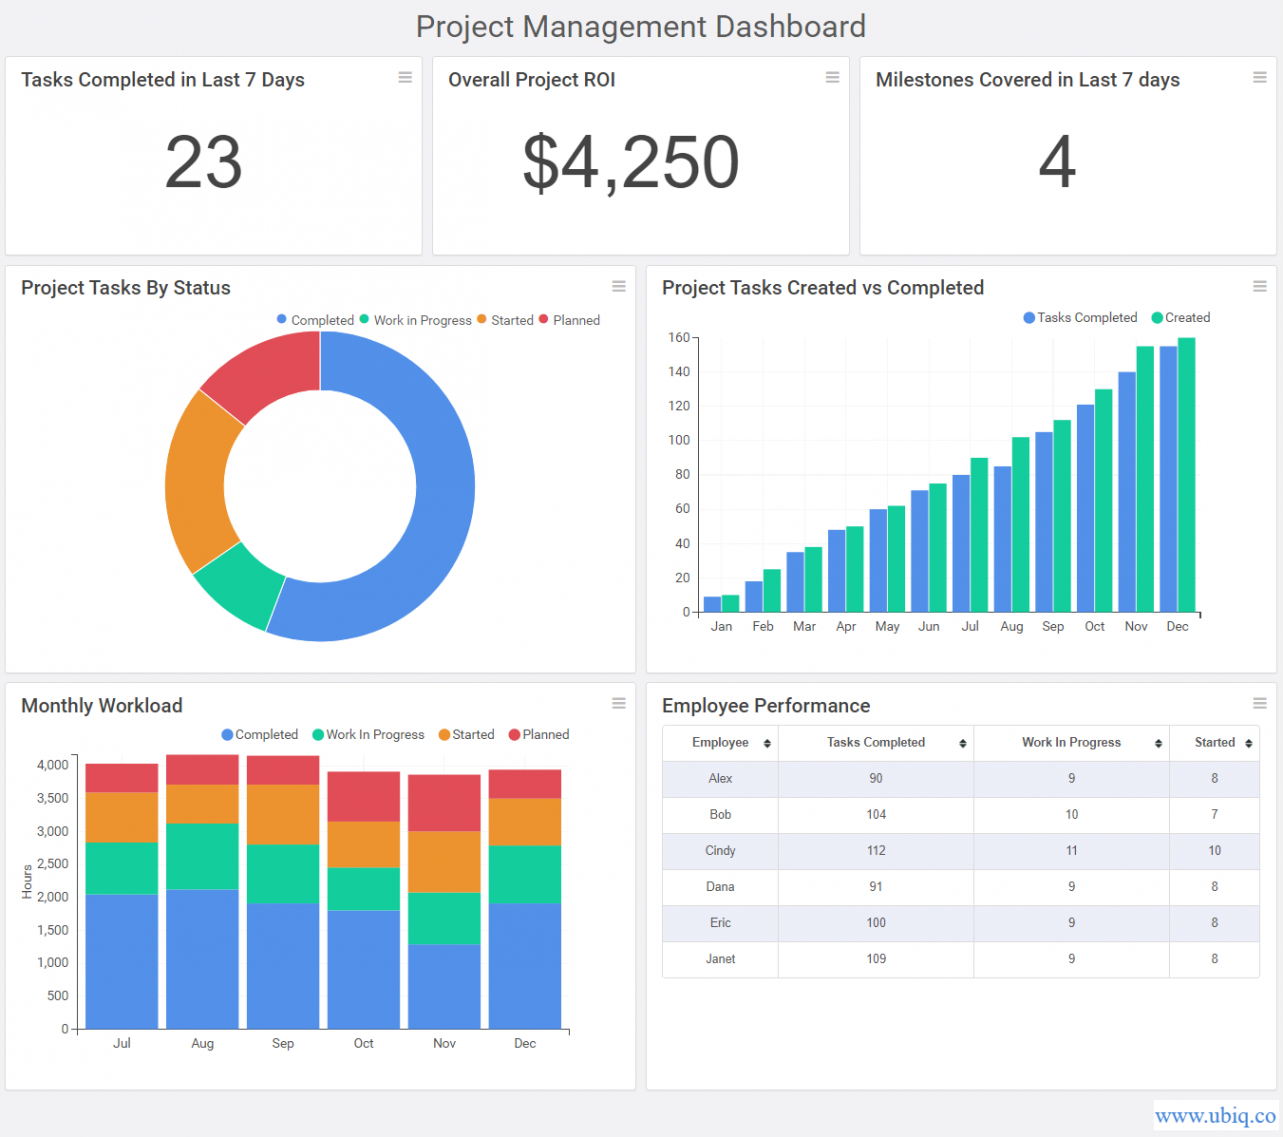Toggle Created series in bar chart legend

[x=1181, y=318]
